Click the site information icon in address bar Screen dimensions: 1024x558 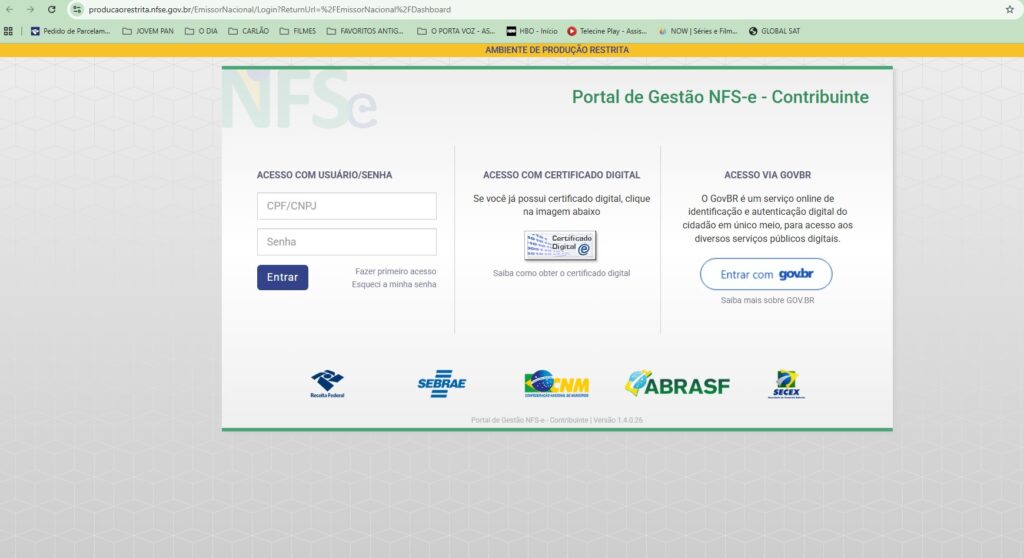point(77,9)
